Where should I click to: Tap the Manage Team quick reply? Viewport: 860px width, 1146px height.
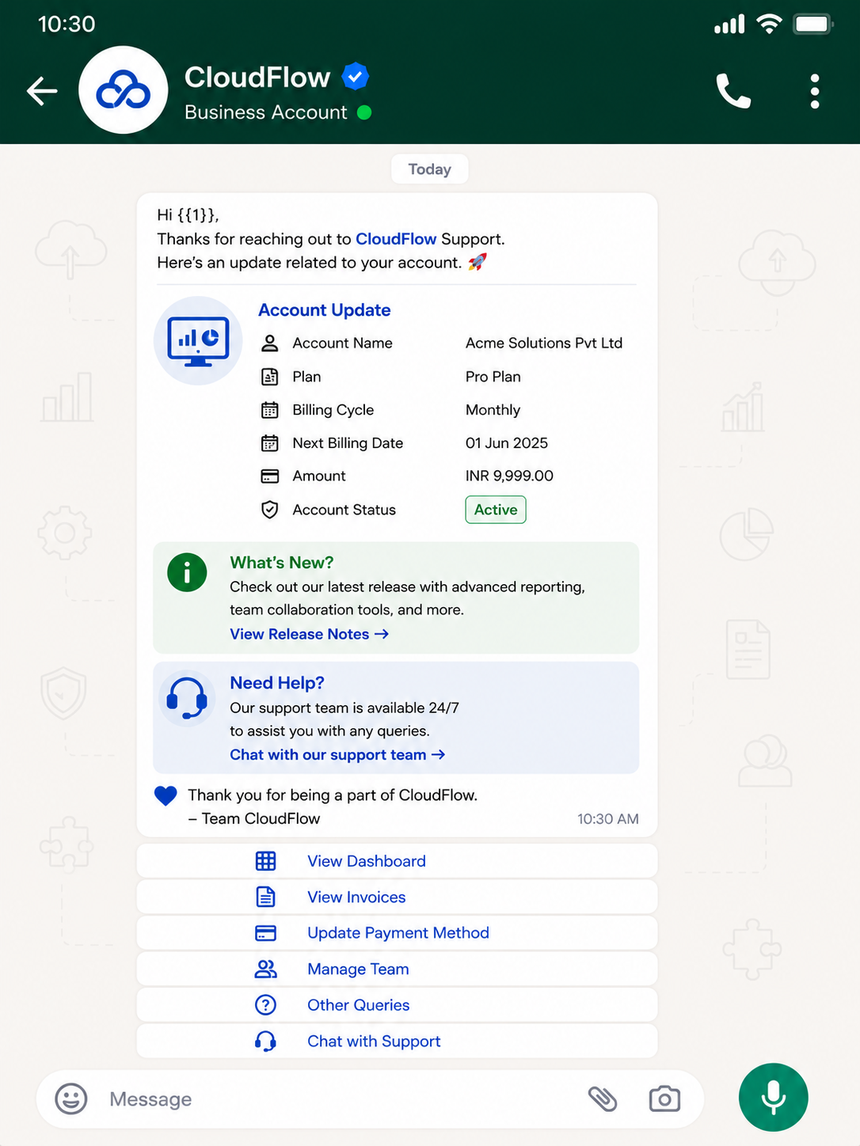coord(397,969)
